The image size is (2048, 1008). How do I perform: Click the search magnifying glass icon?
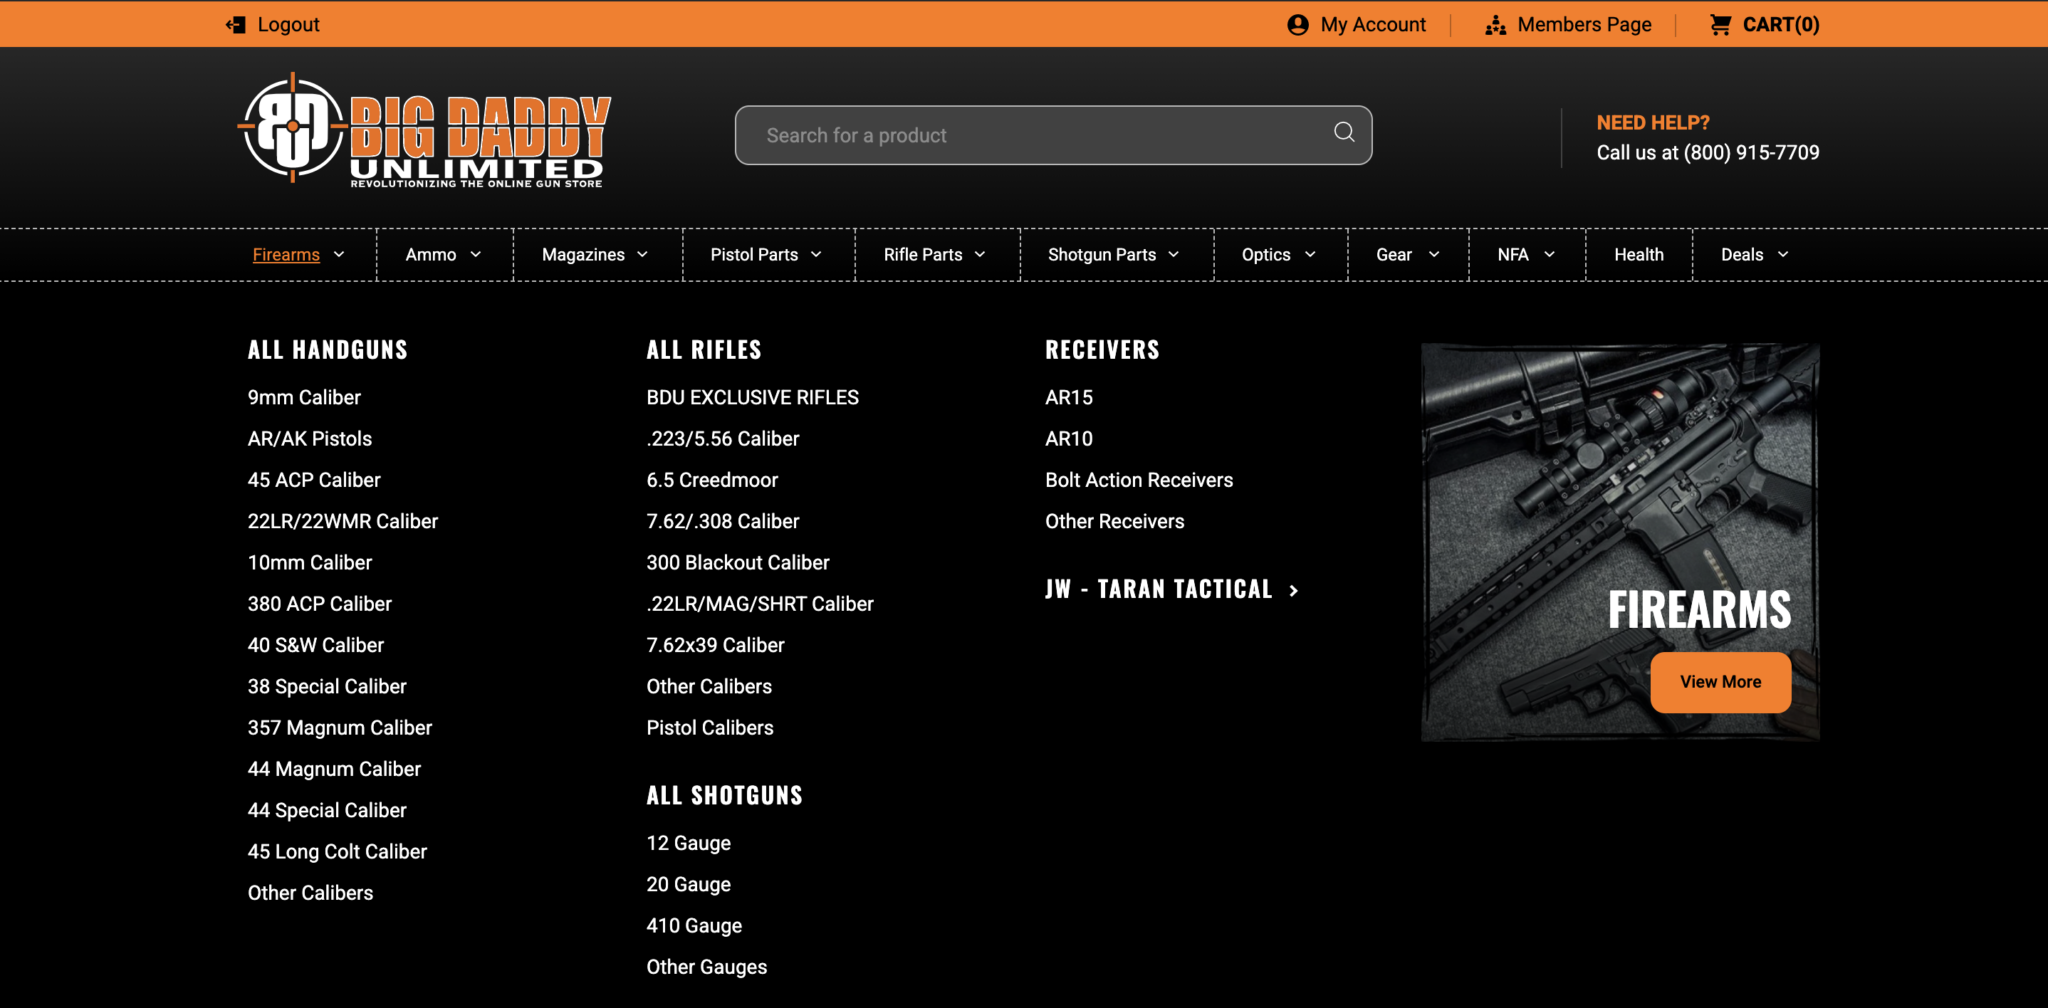click(x=1343, y=132)
